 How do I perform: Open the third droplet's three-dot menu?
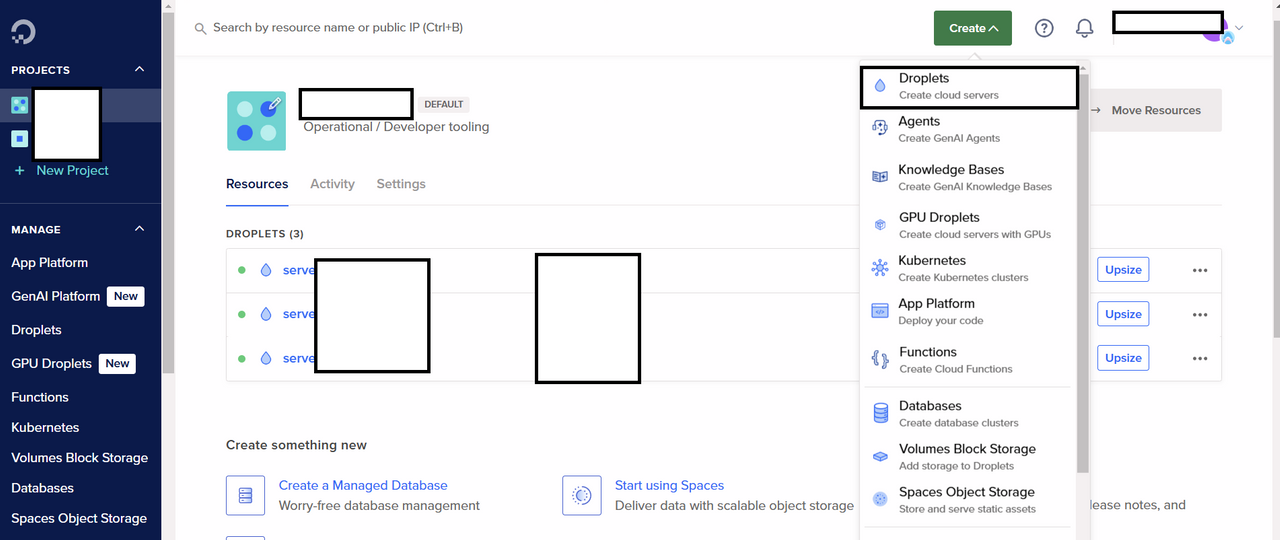(1200, 358)
